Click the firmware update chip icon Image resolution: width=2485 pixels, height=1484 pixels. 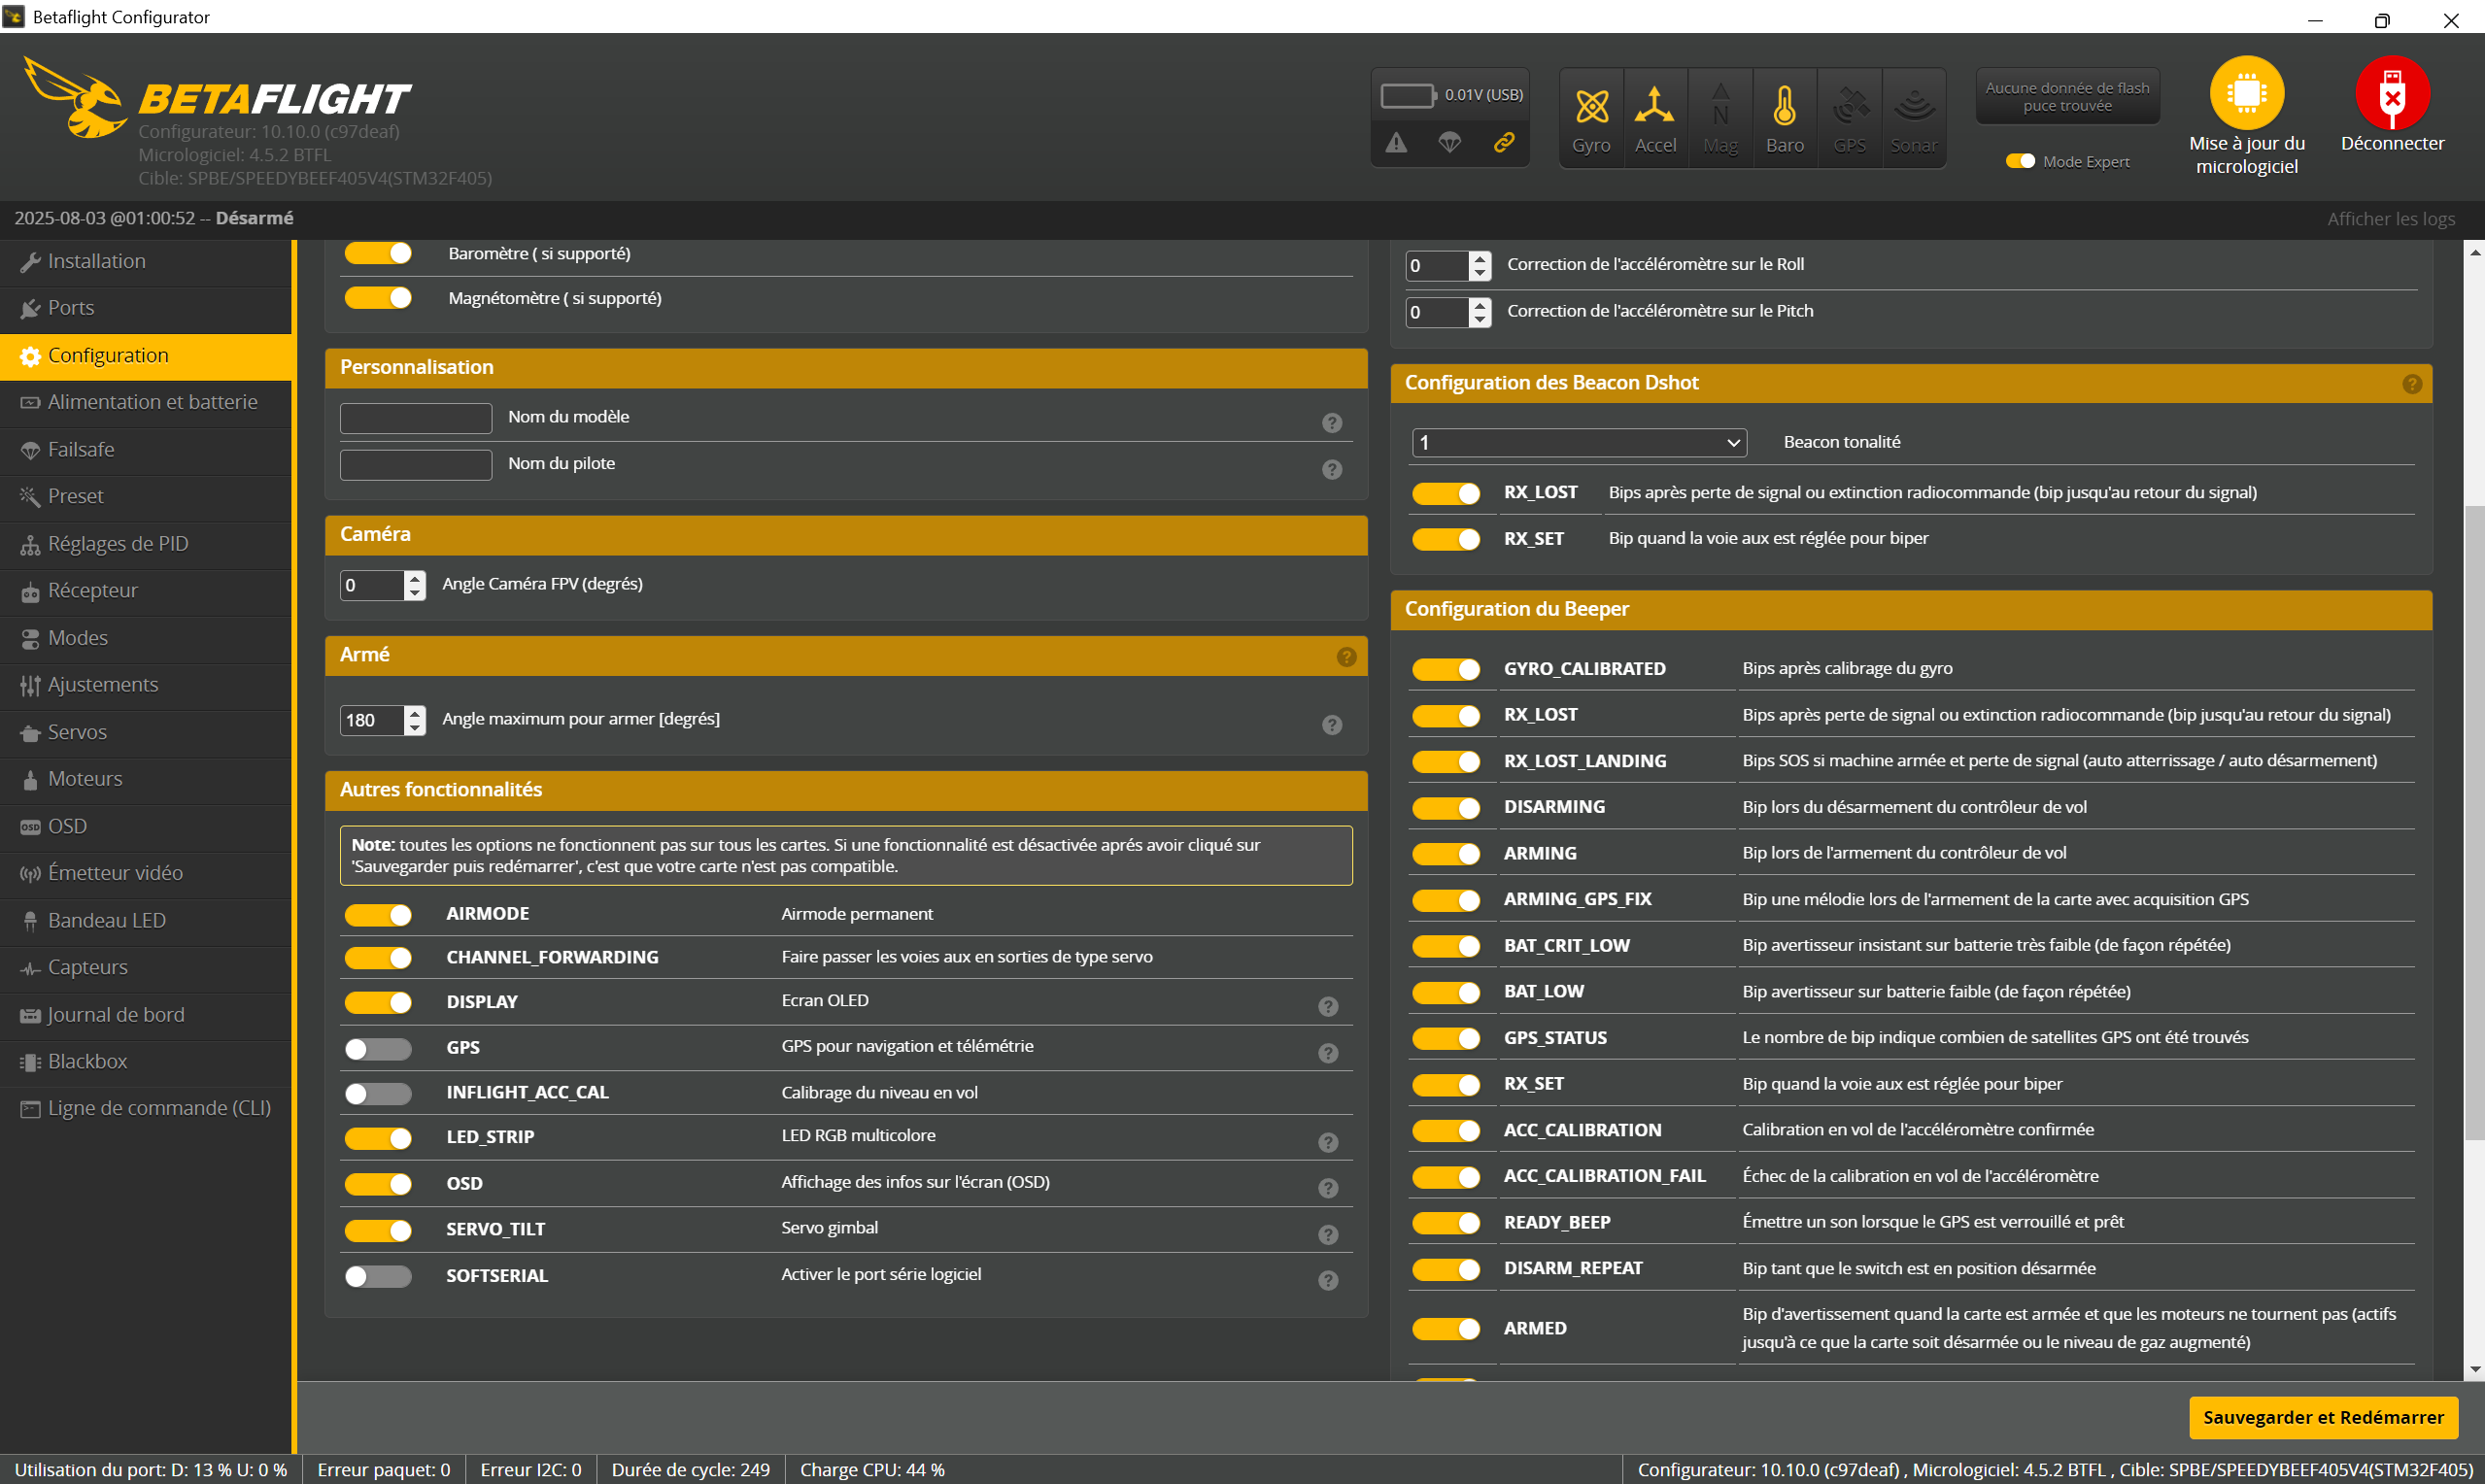(x=2246, y=93)
